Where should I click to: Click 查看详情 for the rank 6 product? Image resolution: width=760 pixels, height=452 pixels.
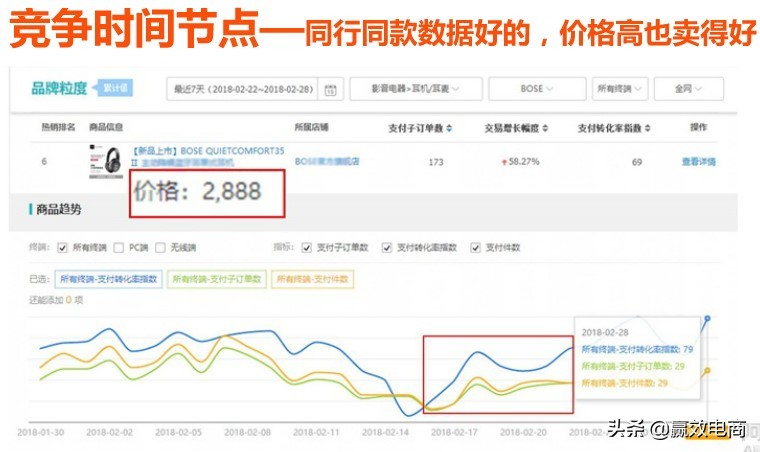[x=698, y=161]
